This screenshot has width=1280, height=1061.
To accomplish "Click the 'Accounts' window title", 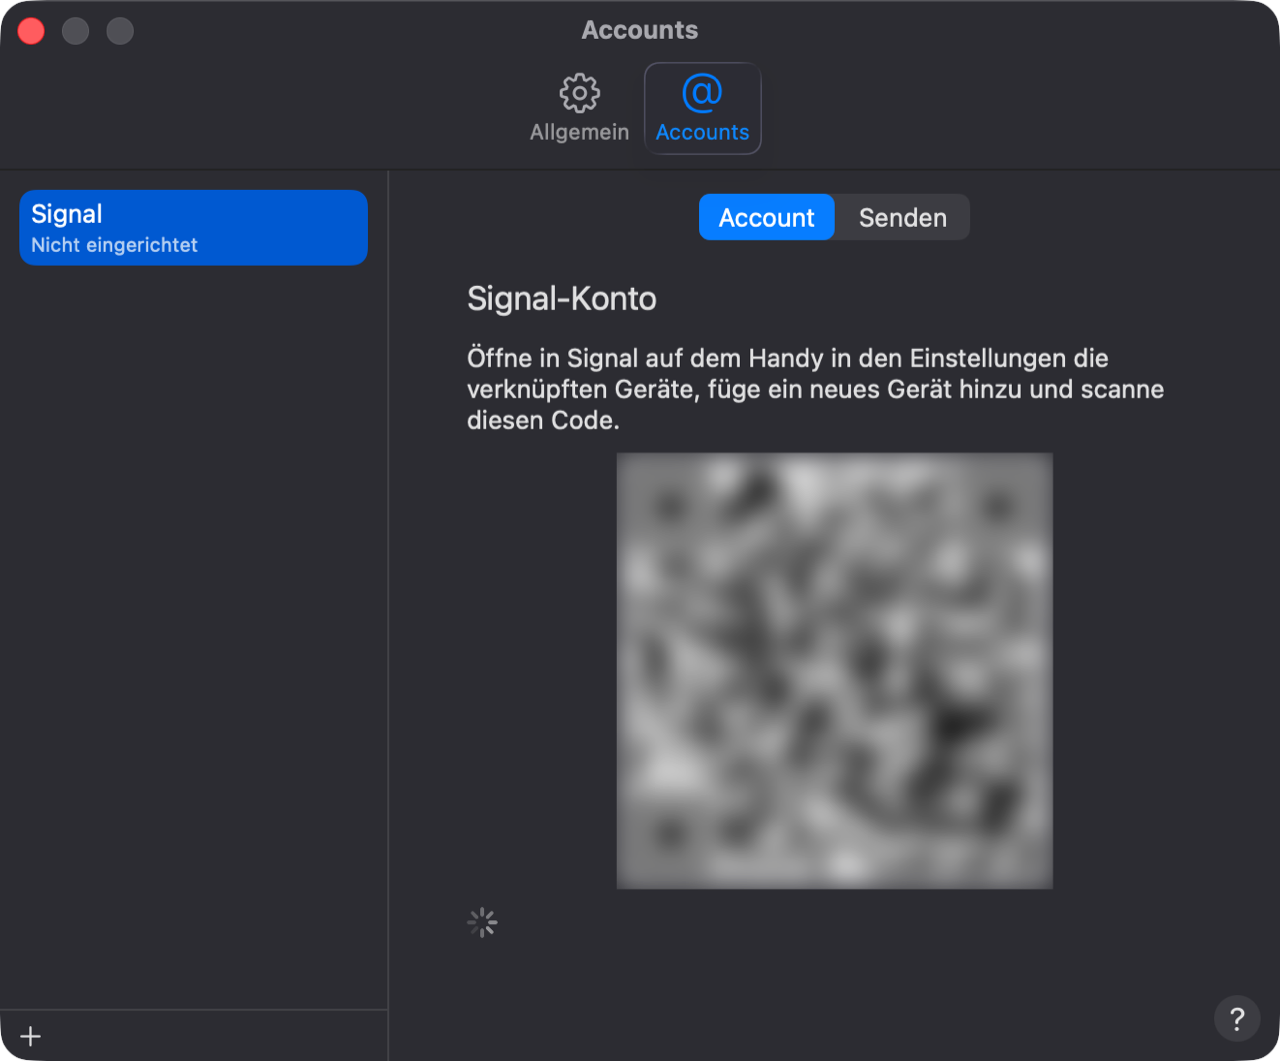I will pyautogui.click(x=640, y=30).
